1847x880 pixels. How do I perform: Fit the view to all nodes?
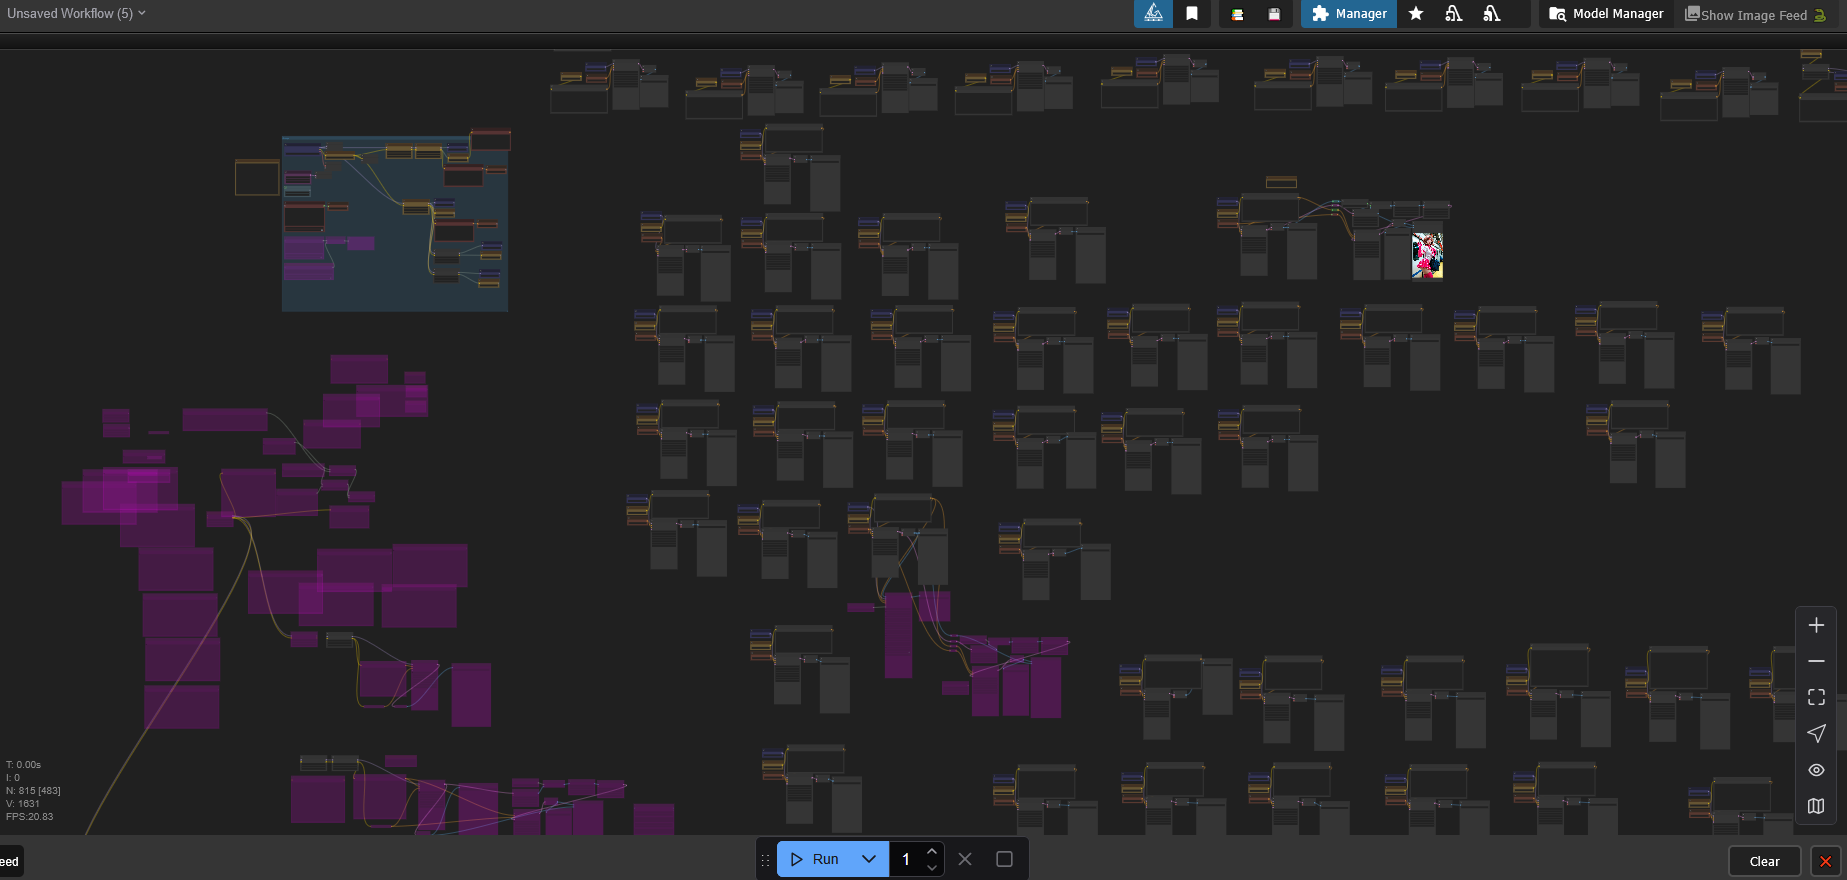1817,697
